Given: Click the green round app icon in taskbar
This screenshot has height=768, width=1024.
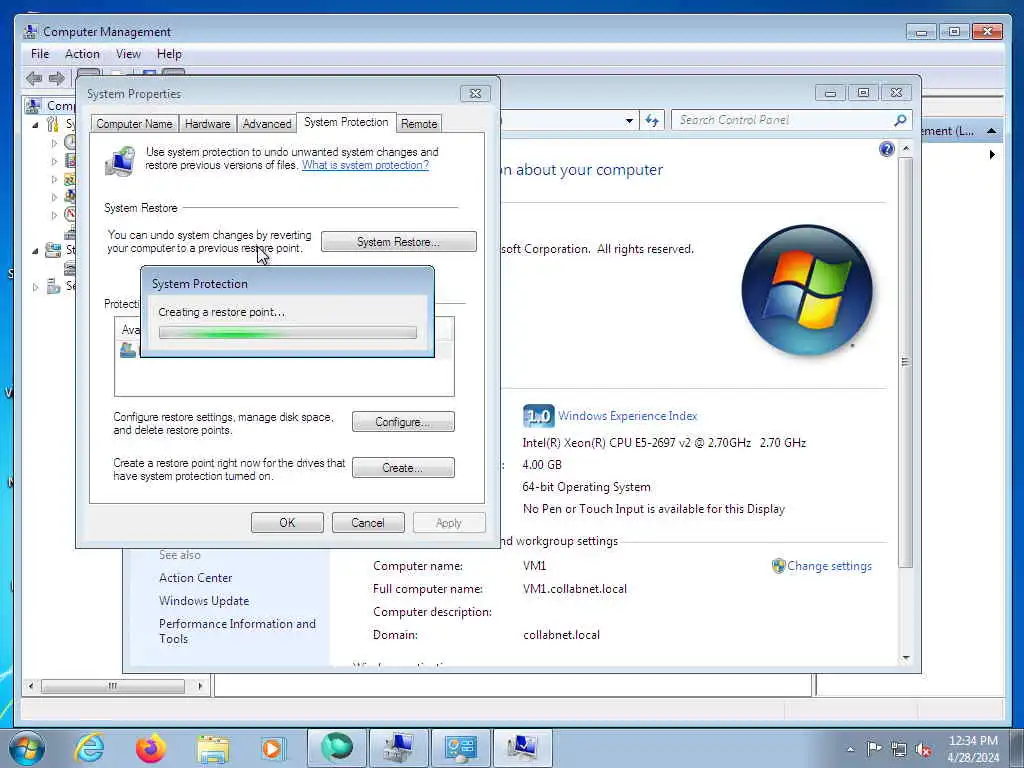Looking at the screenshot, I should click(336, 747).
